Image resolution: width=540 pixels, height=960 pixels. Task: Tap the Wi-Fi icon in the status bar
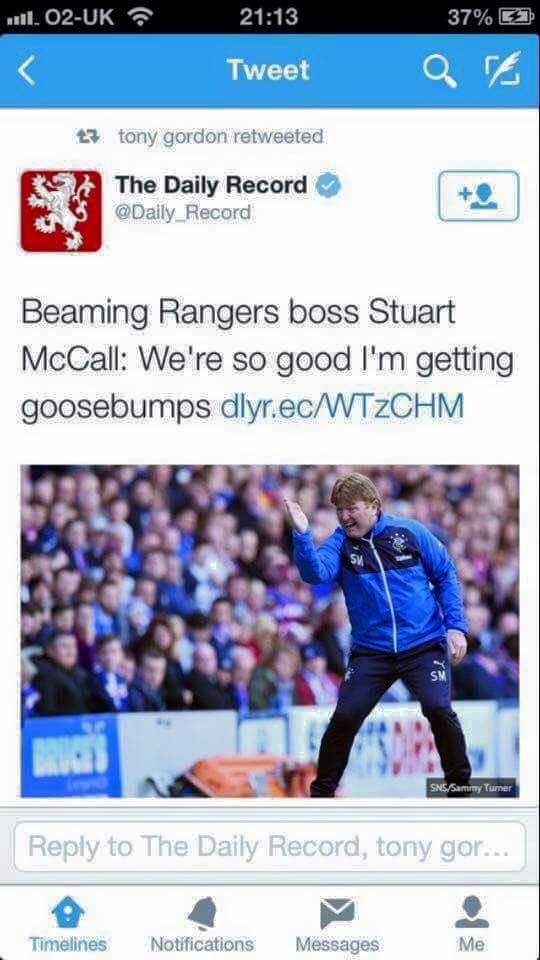(x=142, y=17)
